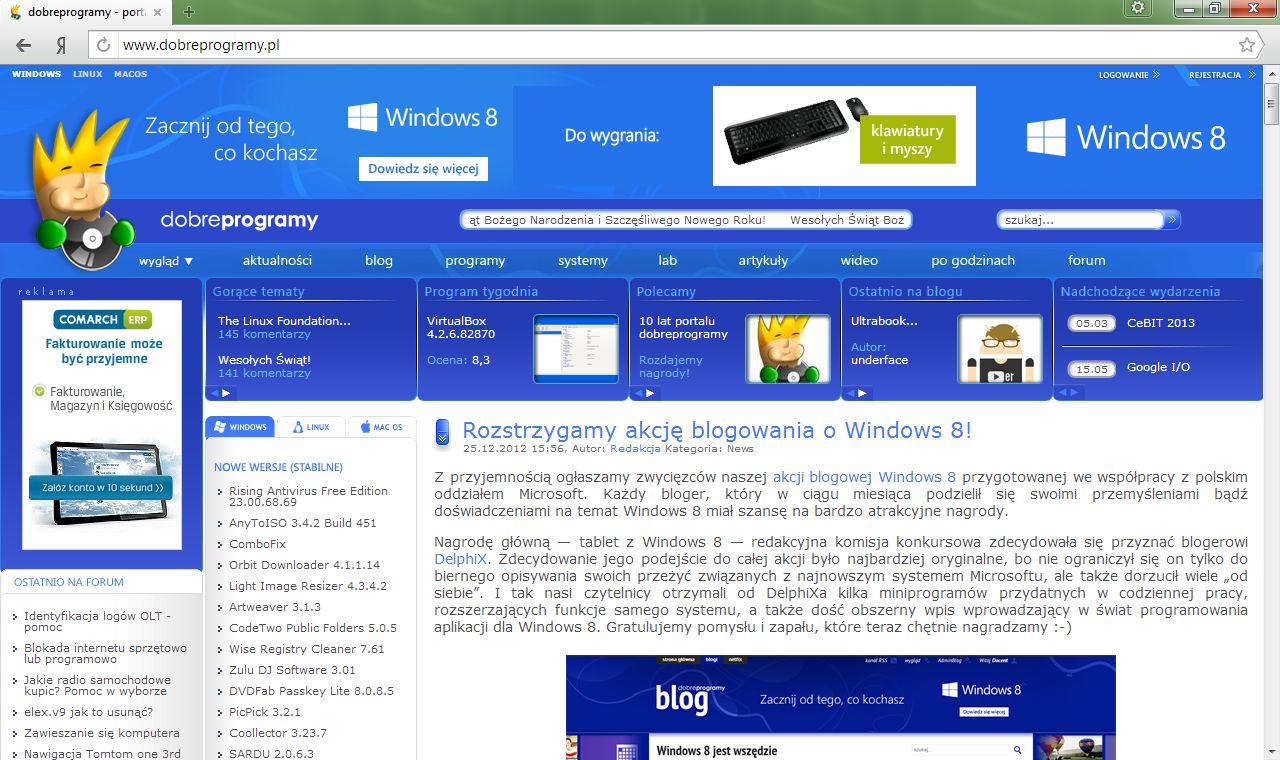
Task: Click the scrollbar up arrow
Action: click(1271, 74)
